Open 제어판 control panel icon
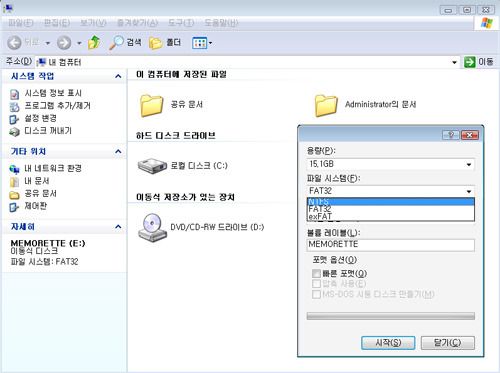The height and width of the screenshot is (373, 500). 14,207
